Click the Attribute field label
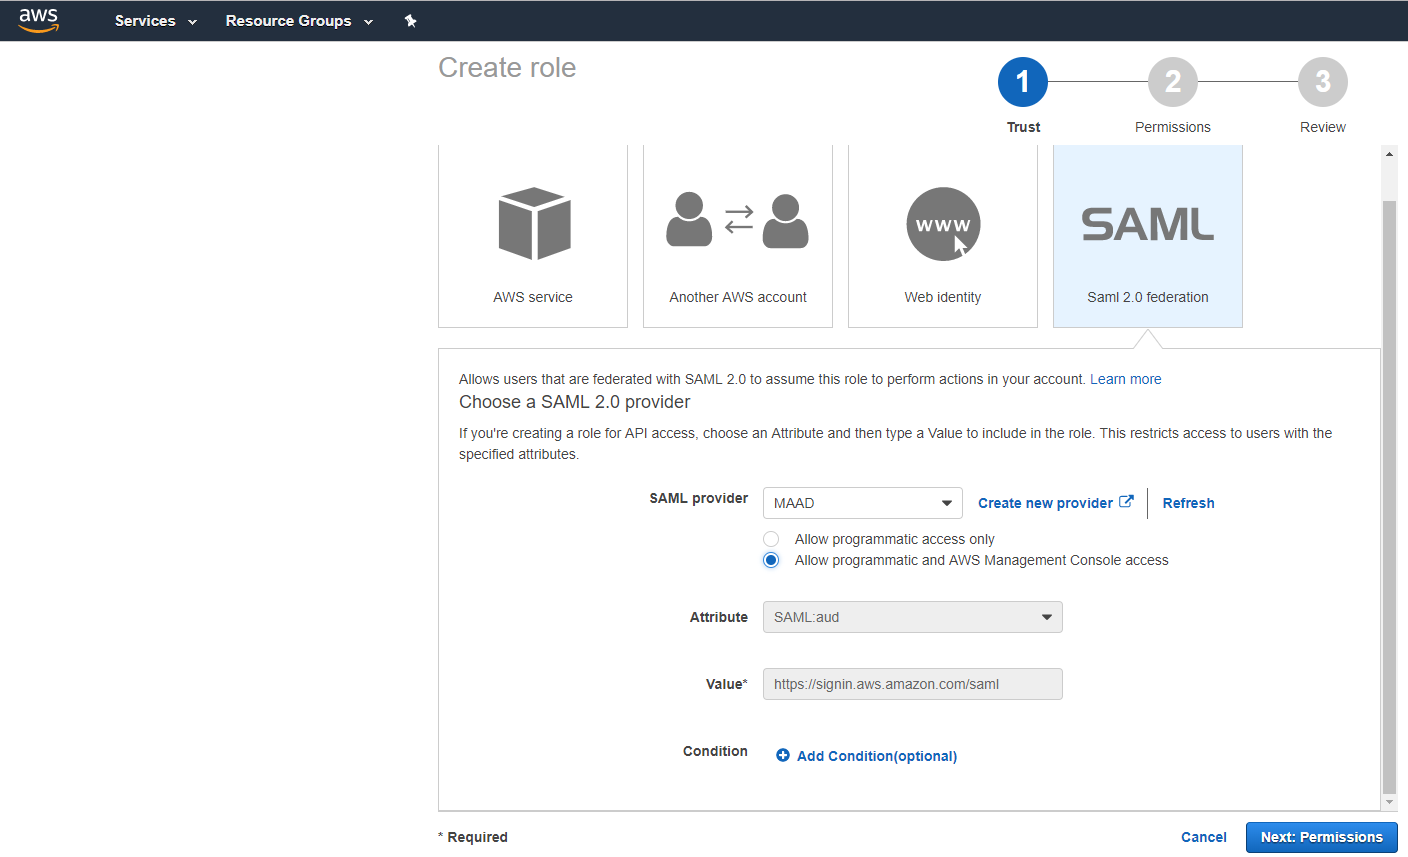The width and height of the screenshot is (1408, 857). [x=718, y=617]
